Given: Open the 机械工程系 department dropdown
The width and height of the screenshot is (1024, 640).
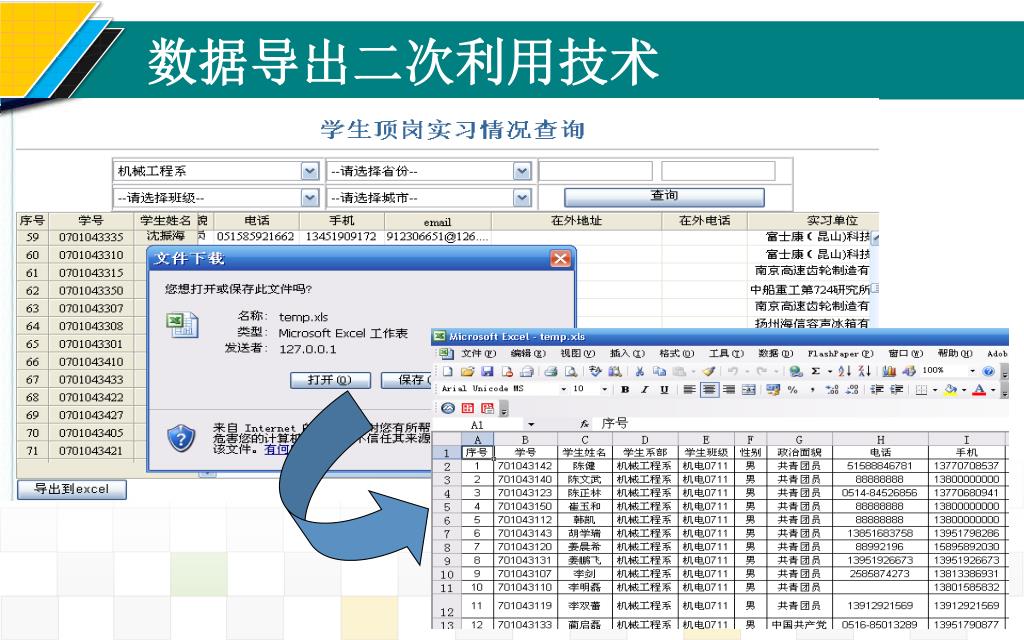Looking at the screenshot, I should [x=310, y=171].
